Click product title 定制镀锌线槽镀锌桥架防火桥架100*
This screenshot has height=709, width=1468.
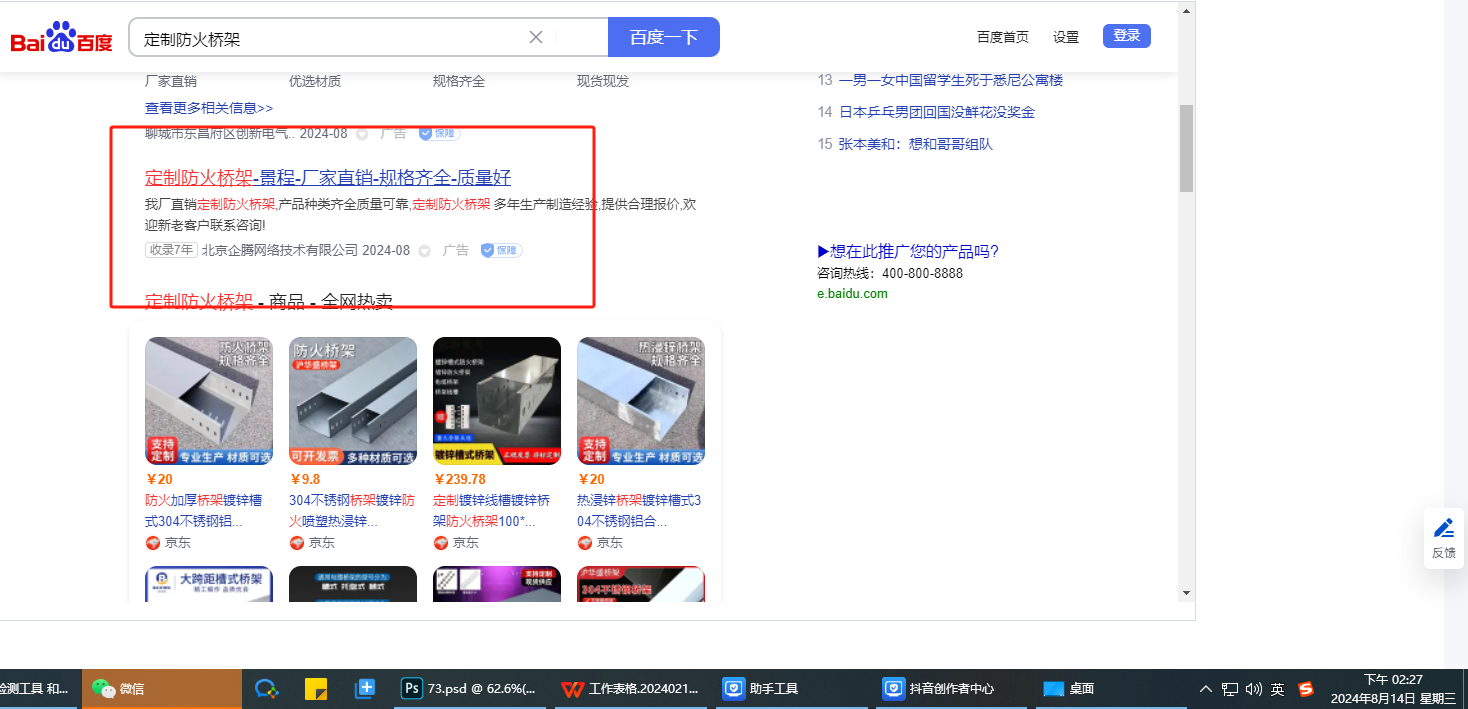492,510
